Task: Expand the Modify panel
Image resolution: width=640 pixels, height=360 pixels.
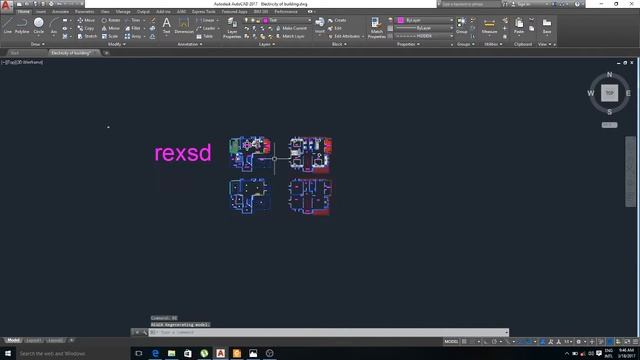Action: click(x=116, y=44)
